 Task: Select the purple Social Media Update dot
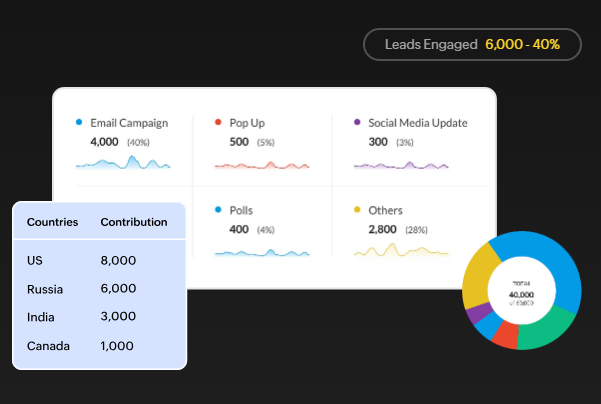[357, 123]
